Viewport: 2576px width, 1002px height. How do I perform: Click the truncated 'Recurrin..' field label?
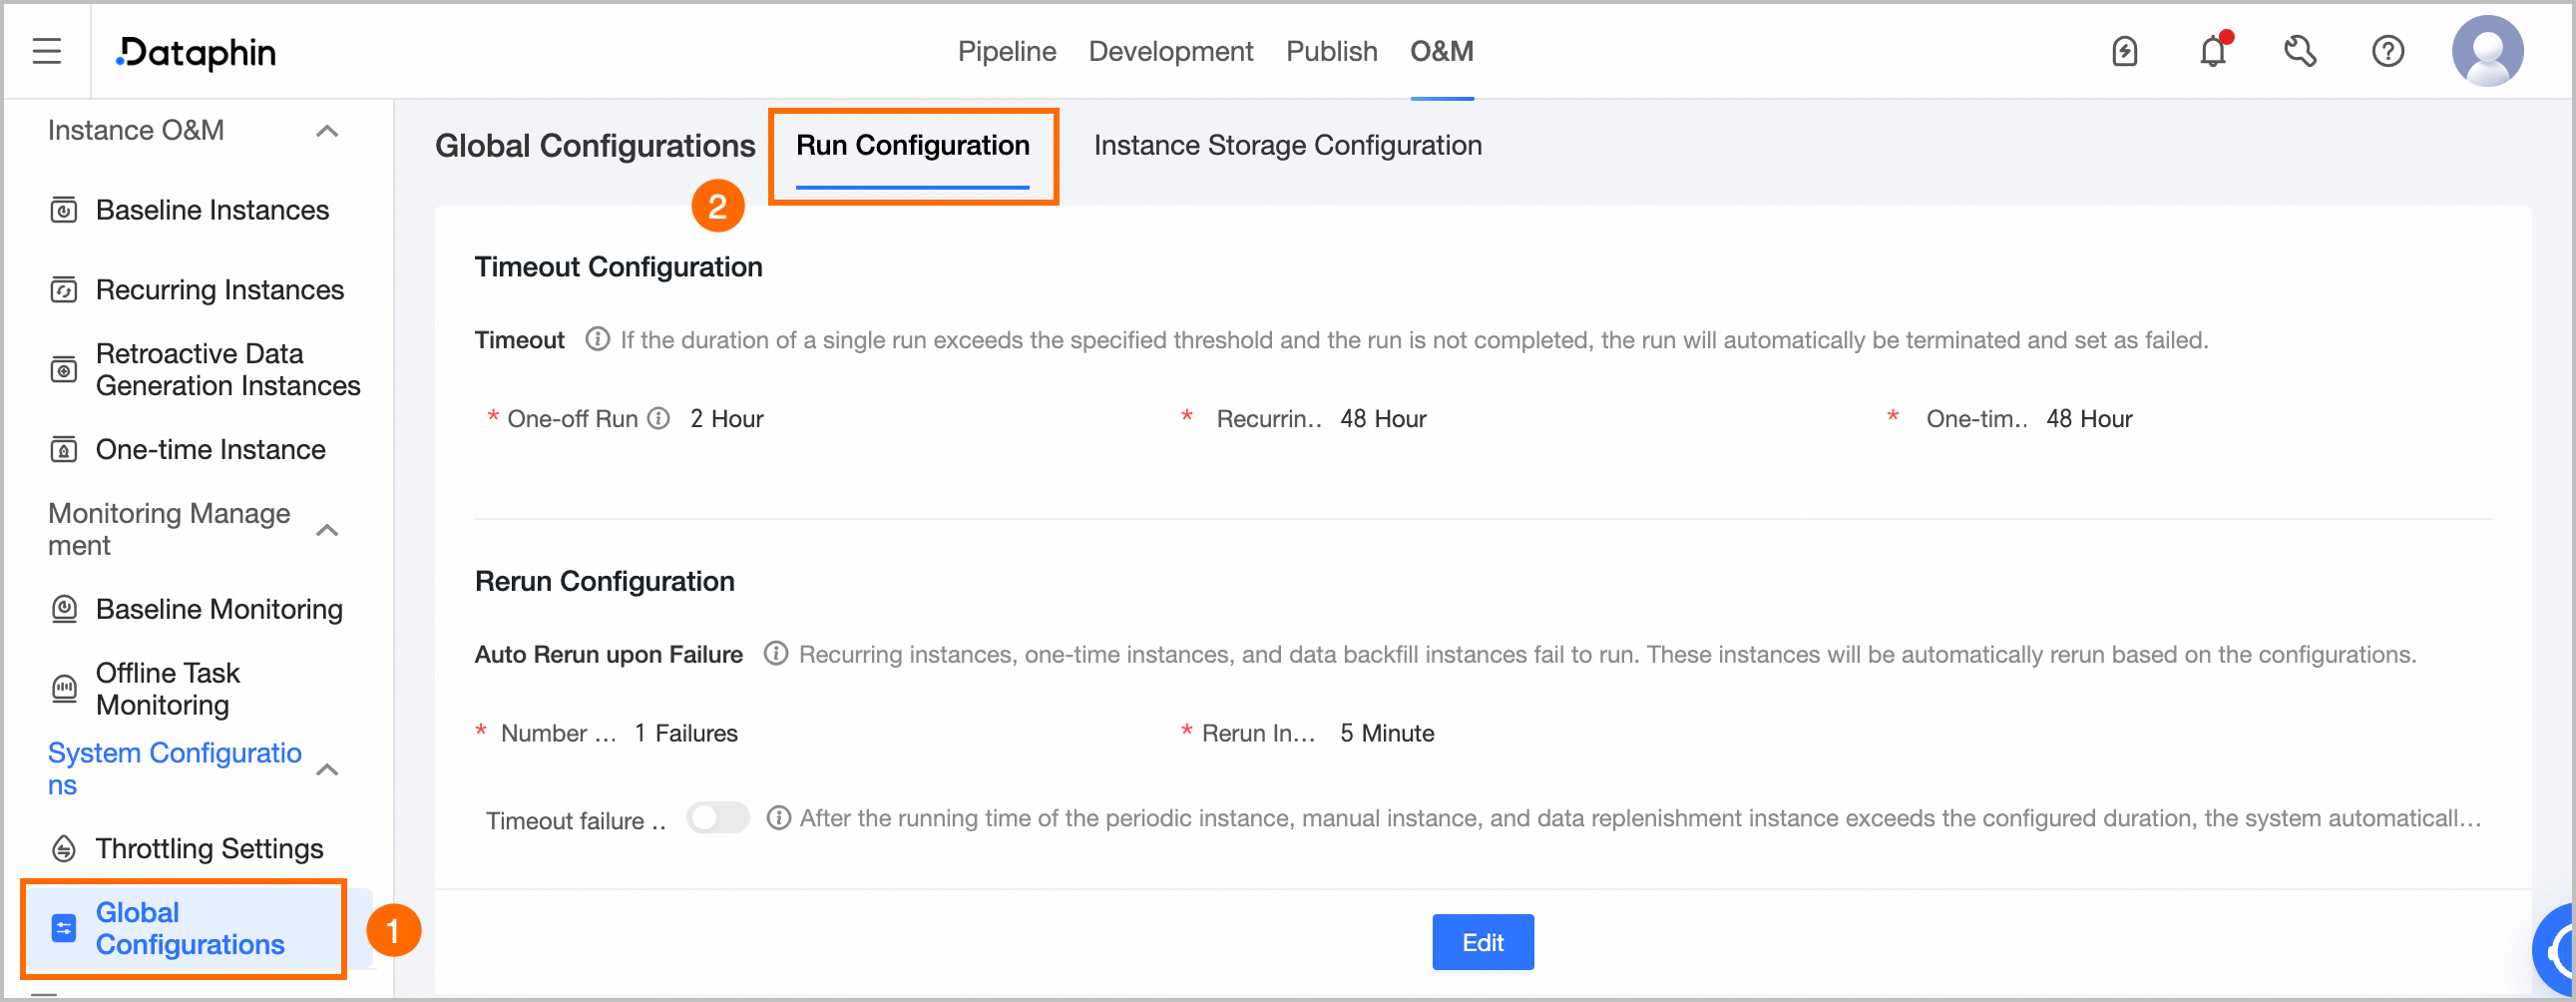tap(1268, 419)
